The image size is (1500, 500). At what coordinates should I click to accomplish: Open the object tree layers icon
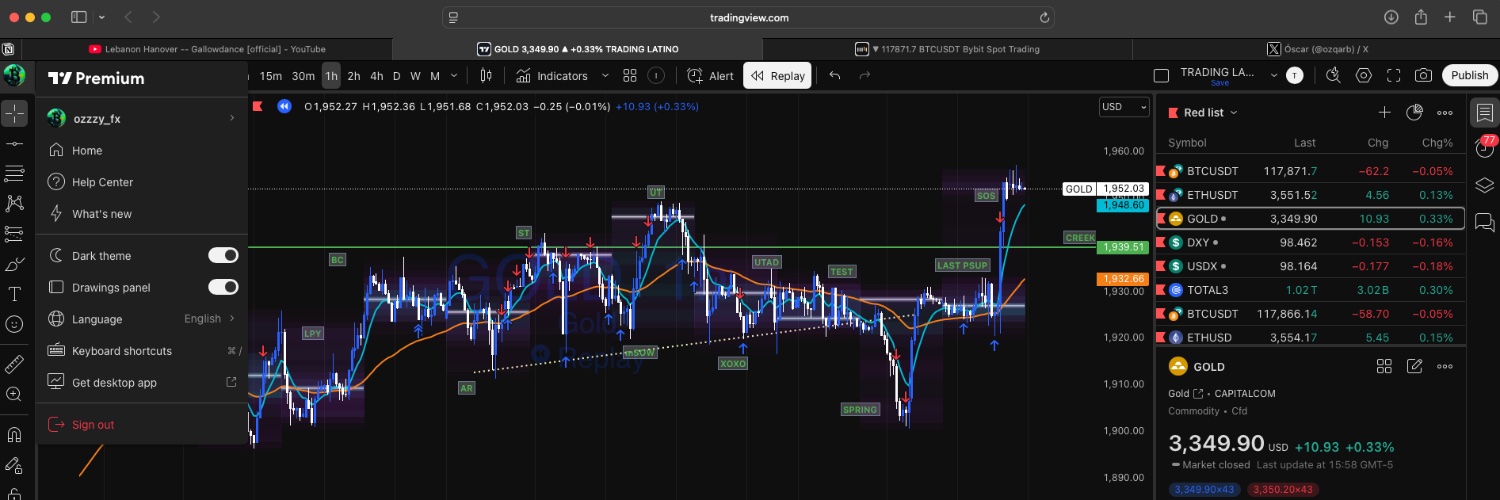point(1485,186)
